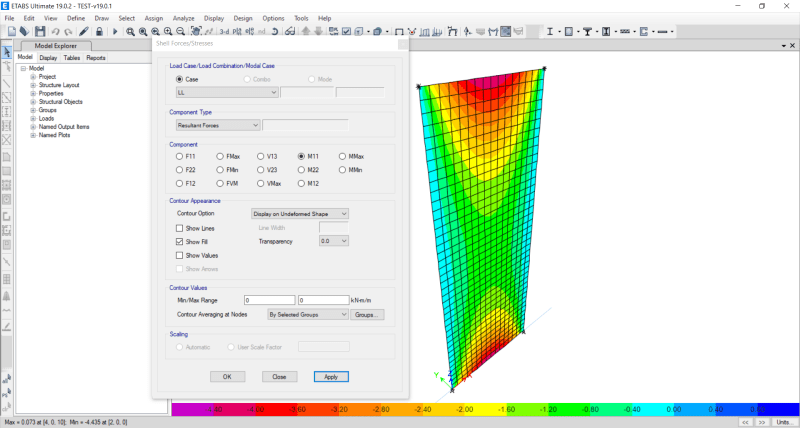
Task: Open the Define menu
Action: point(76,18)
